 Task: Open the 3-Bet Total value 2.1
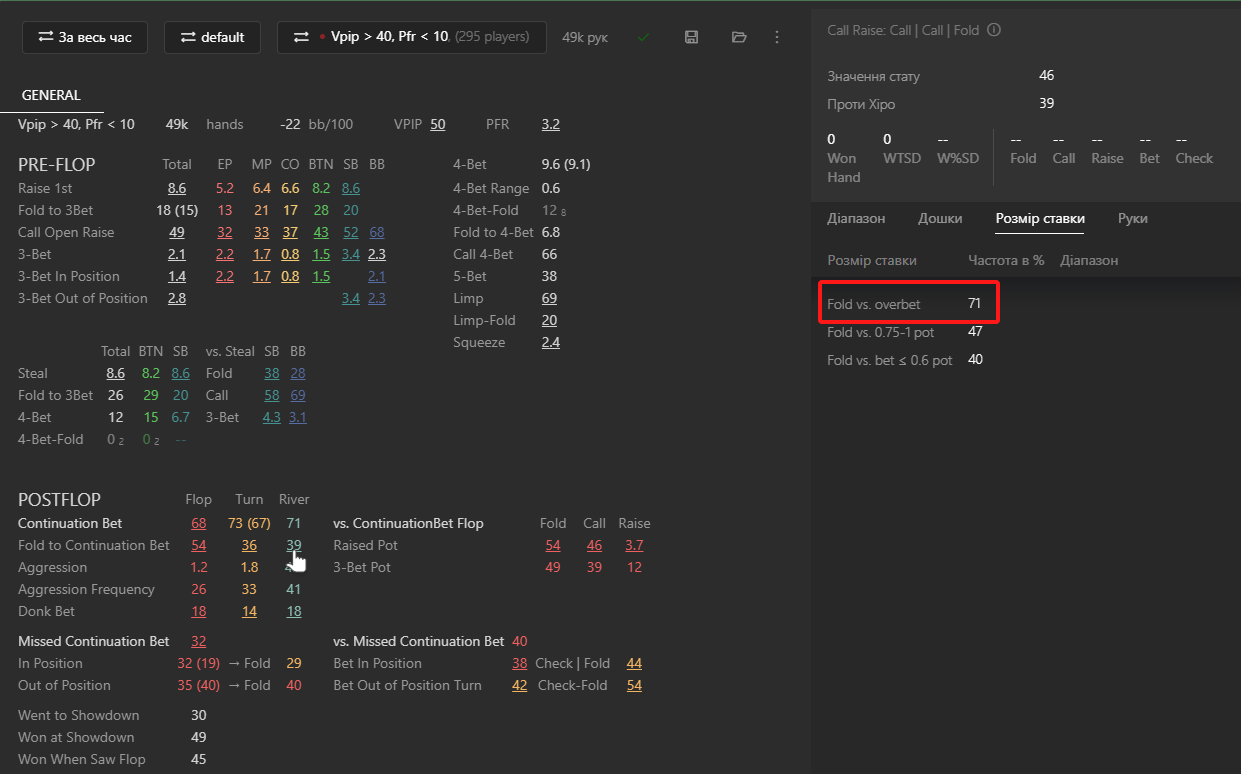click(177, 254)
